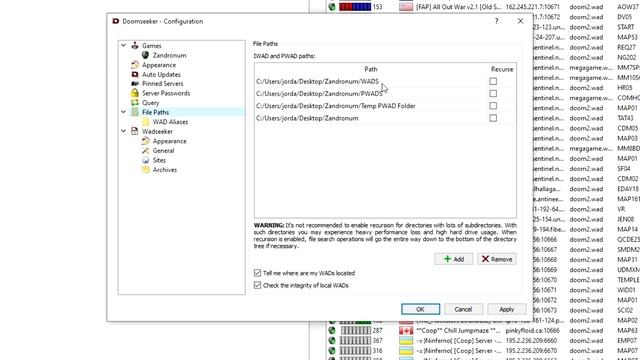Viewport: 640px width, 360px height.
Task: Open the Wadseeker General page
Action: (163, 151)
